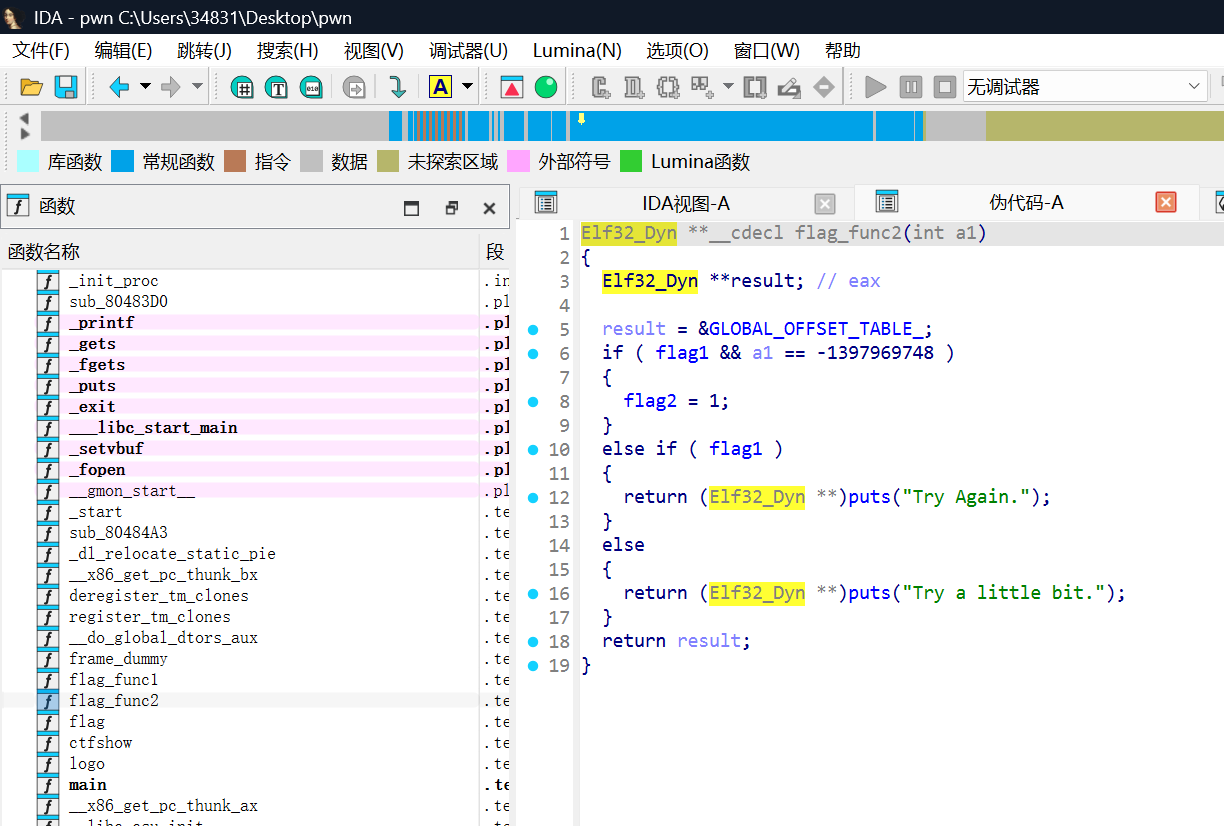
Task: Click the hex view toolbar icon with # symbol
Action: point(241,87)
